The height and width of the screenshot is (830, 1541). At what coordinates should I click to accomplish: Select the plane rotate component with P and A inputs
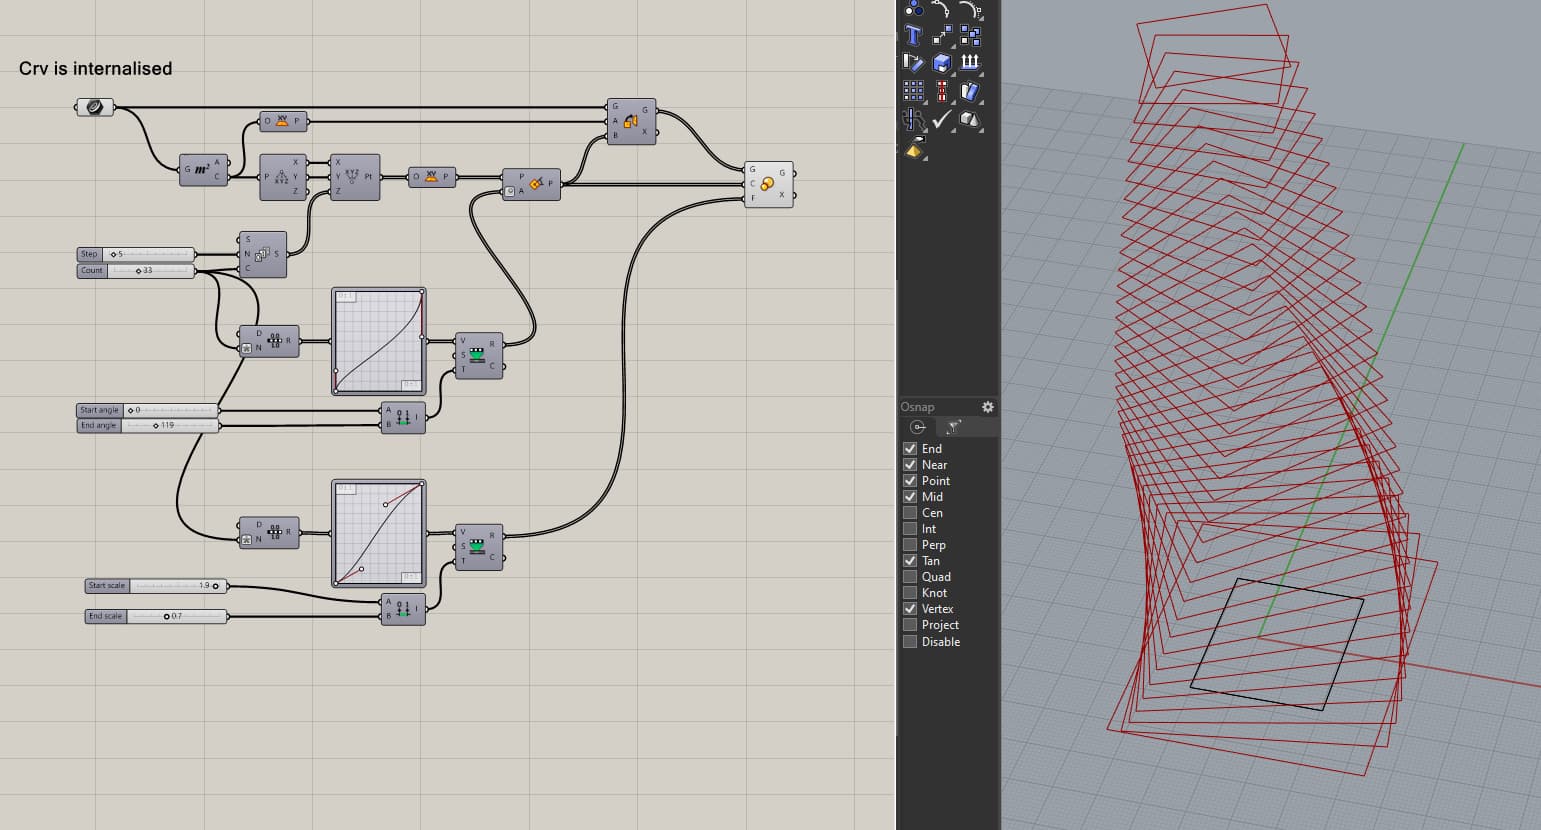[x=531, y=184]
